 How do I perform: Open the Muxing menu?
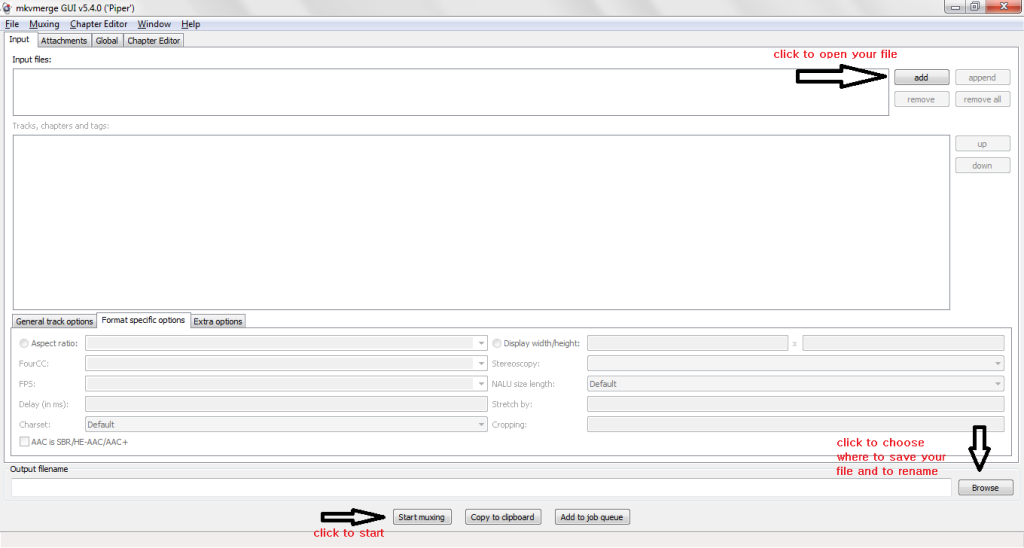44,24
